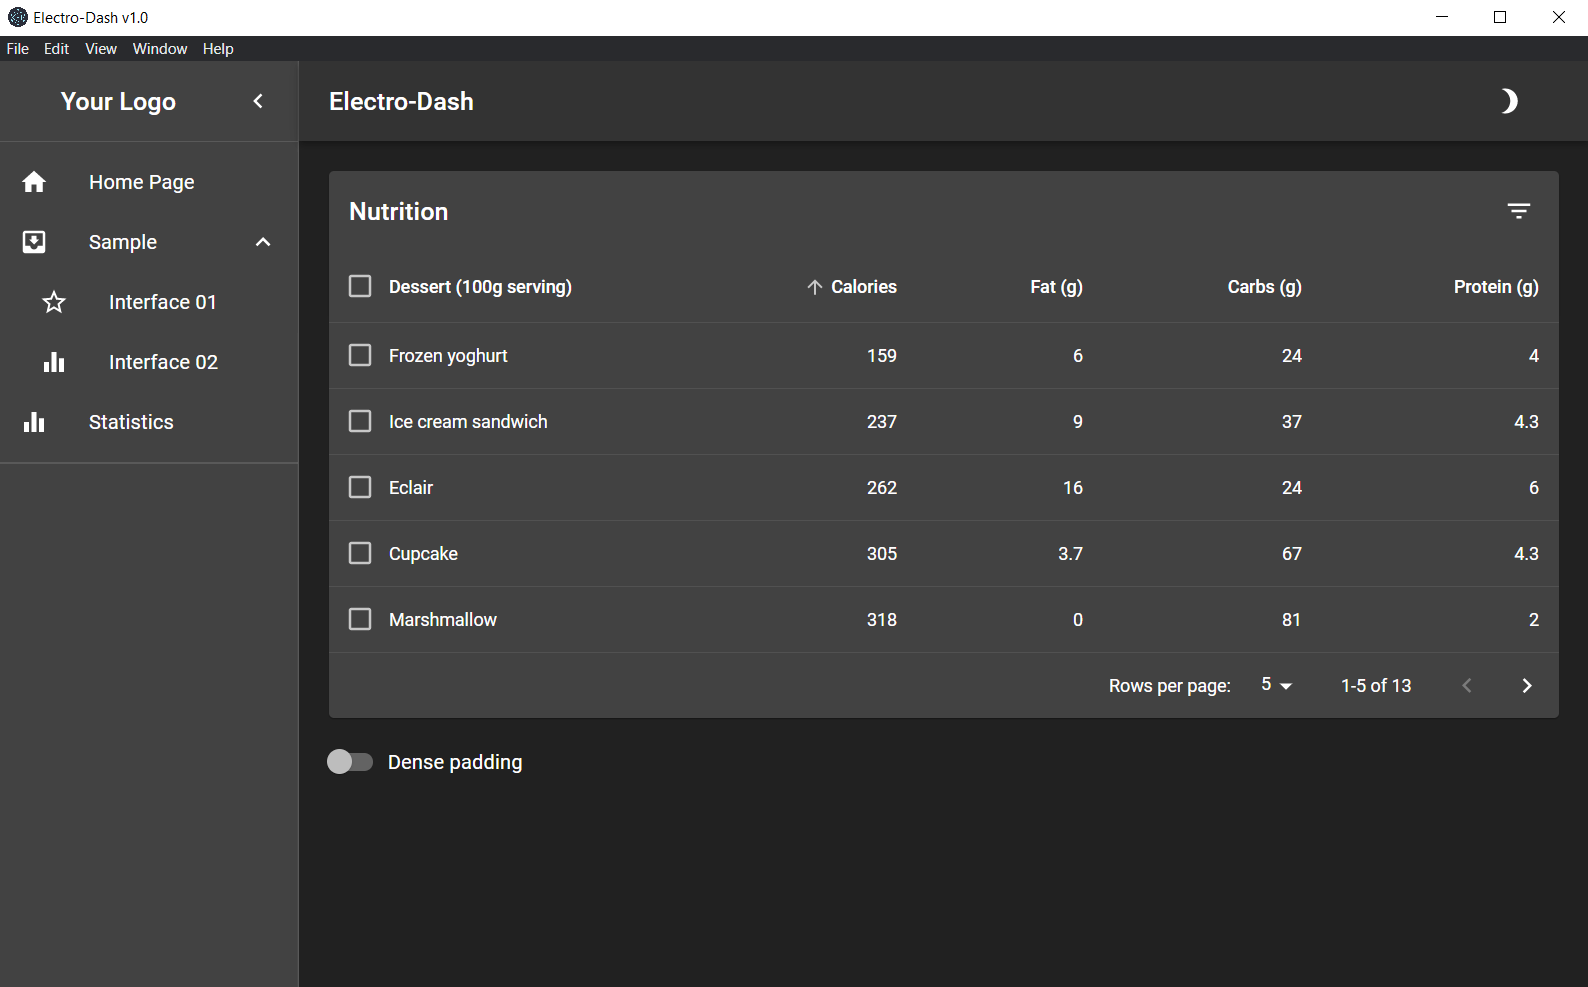Enable the Dense padding switch
This screenshot has width=1588, height=987.
click(x=349, y=762)
